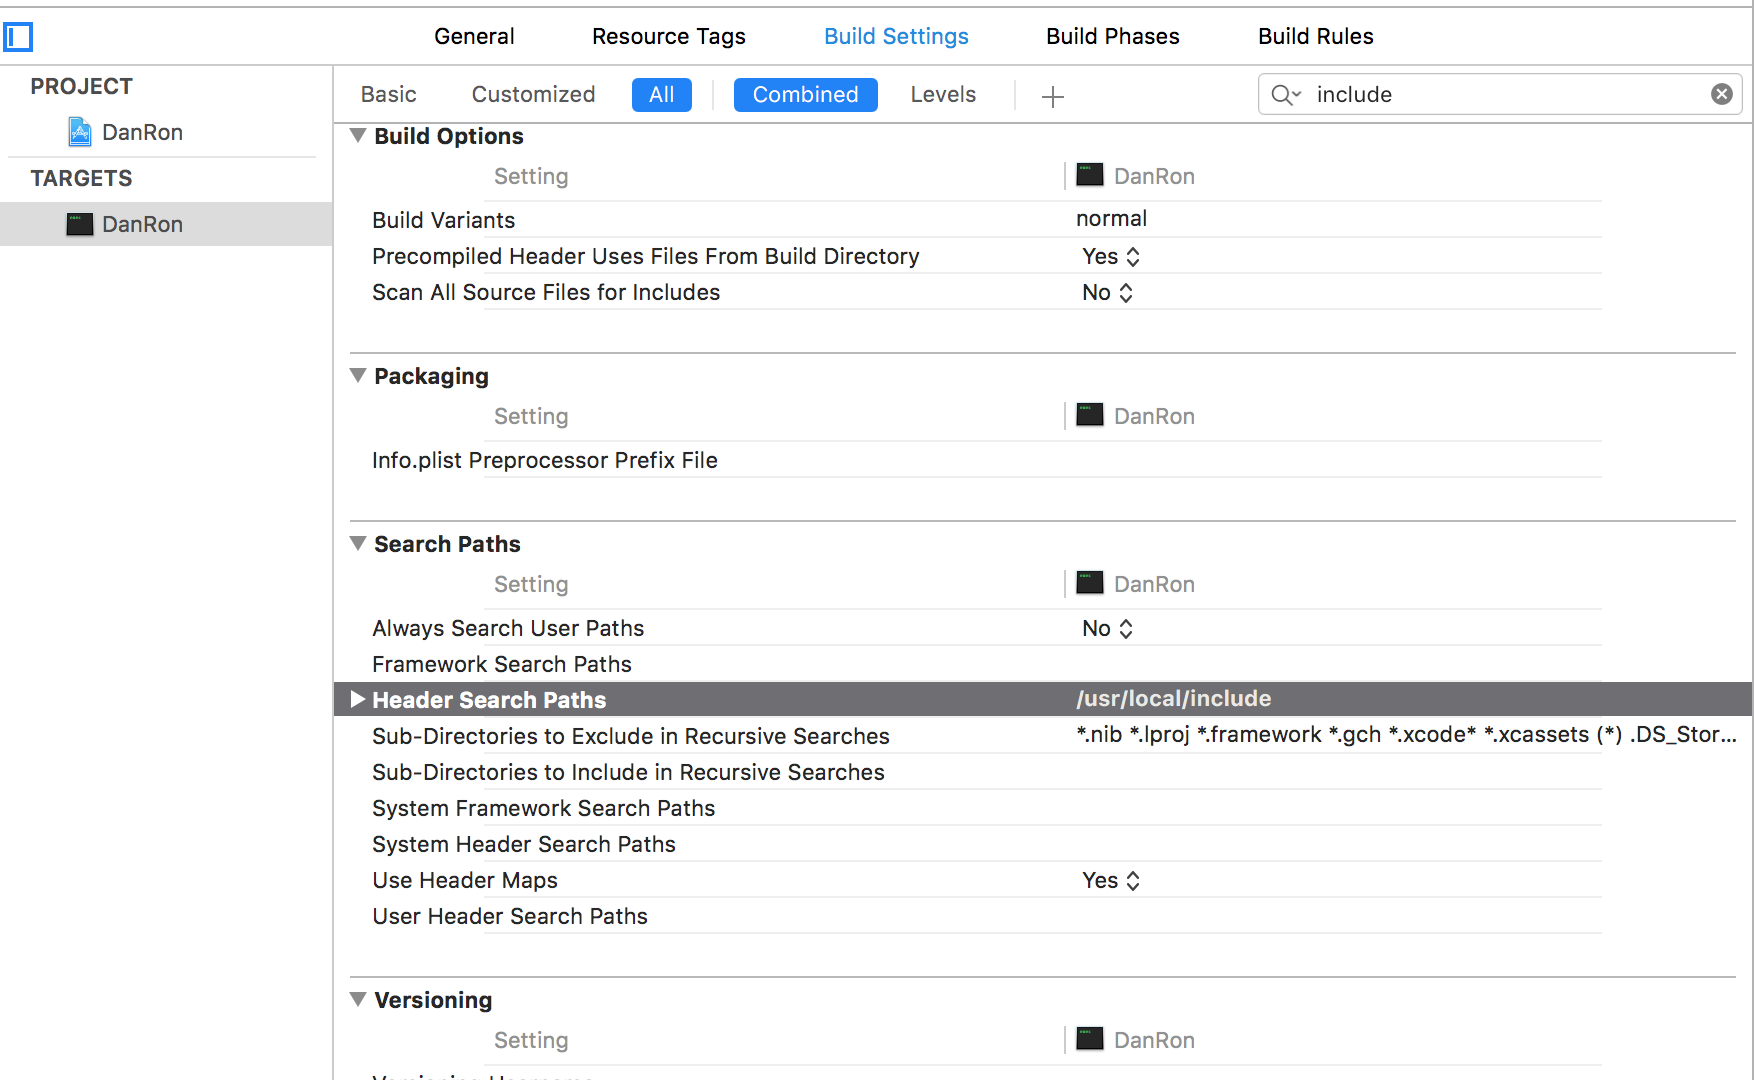The image size is (1754, 1080).
Task: Select the DanRon project in sidebar
Action: point(142,132)
